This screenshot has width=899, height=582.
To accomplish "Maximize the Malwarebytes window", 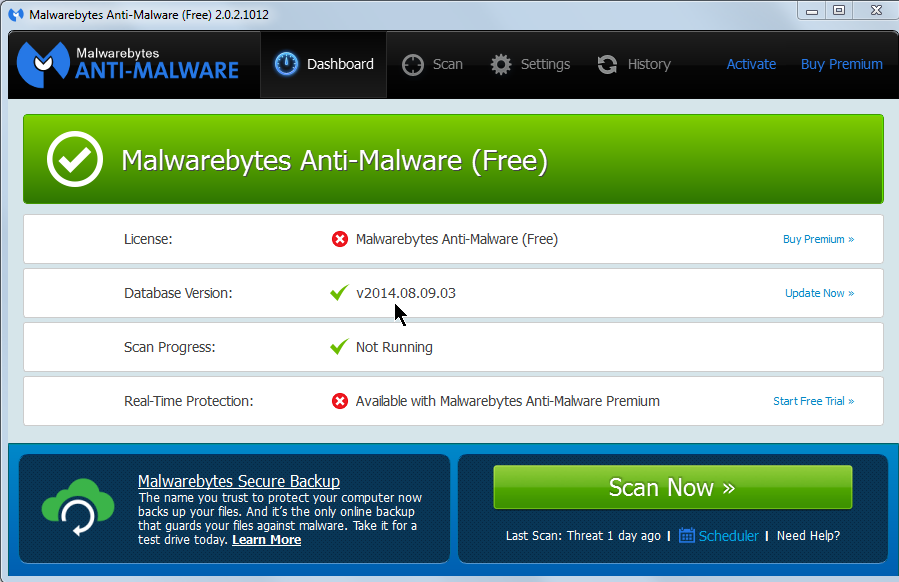I will coord(839,10).
